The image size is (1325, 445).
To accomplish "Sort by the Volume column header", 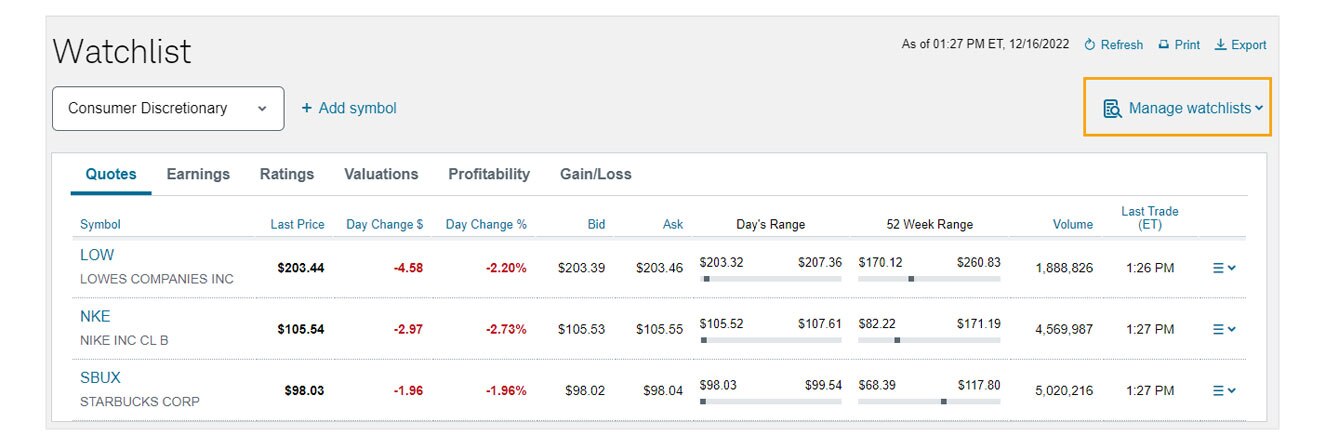I will point(1073,224).
